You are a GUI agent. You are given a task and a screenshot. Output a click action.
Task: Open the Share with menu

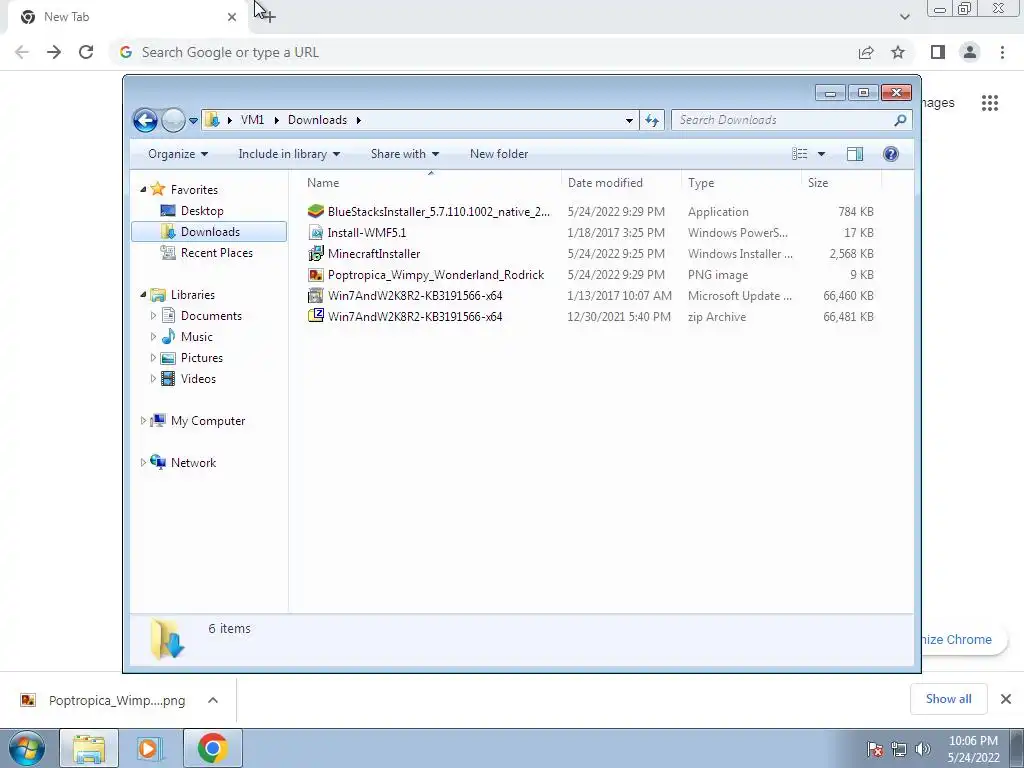click(405, 154)
